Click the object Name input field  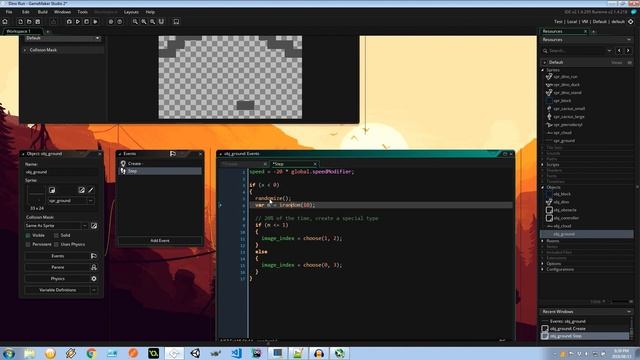point(61,172)
